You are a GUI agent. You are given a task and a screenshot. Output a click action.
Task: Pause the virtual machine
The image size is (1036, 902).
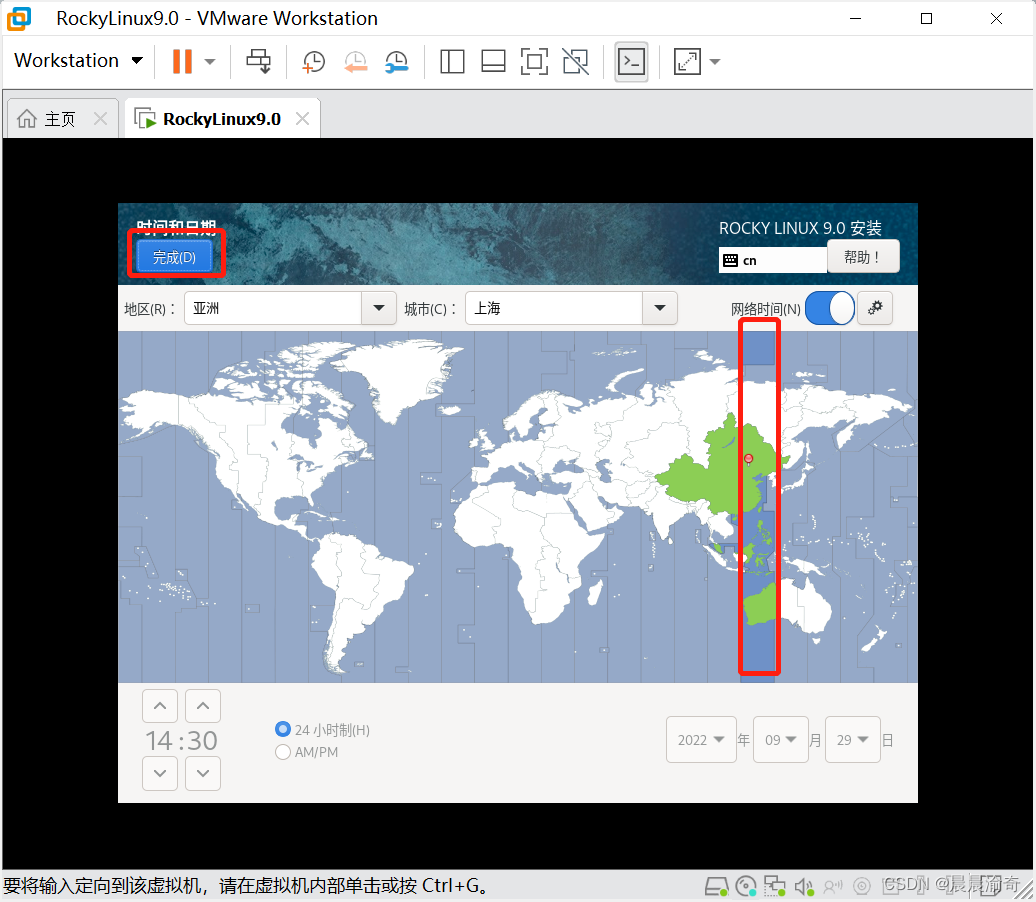(182, 61)
